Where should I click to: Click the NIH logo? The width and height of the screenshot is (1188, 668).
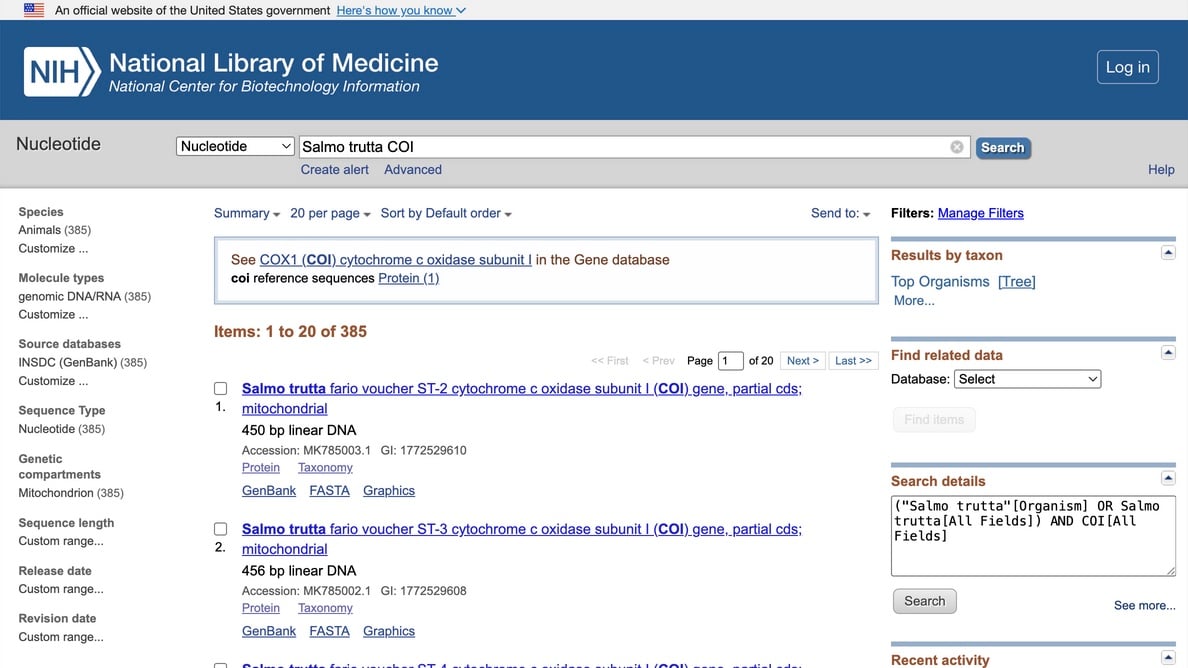point(62,72)
